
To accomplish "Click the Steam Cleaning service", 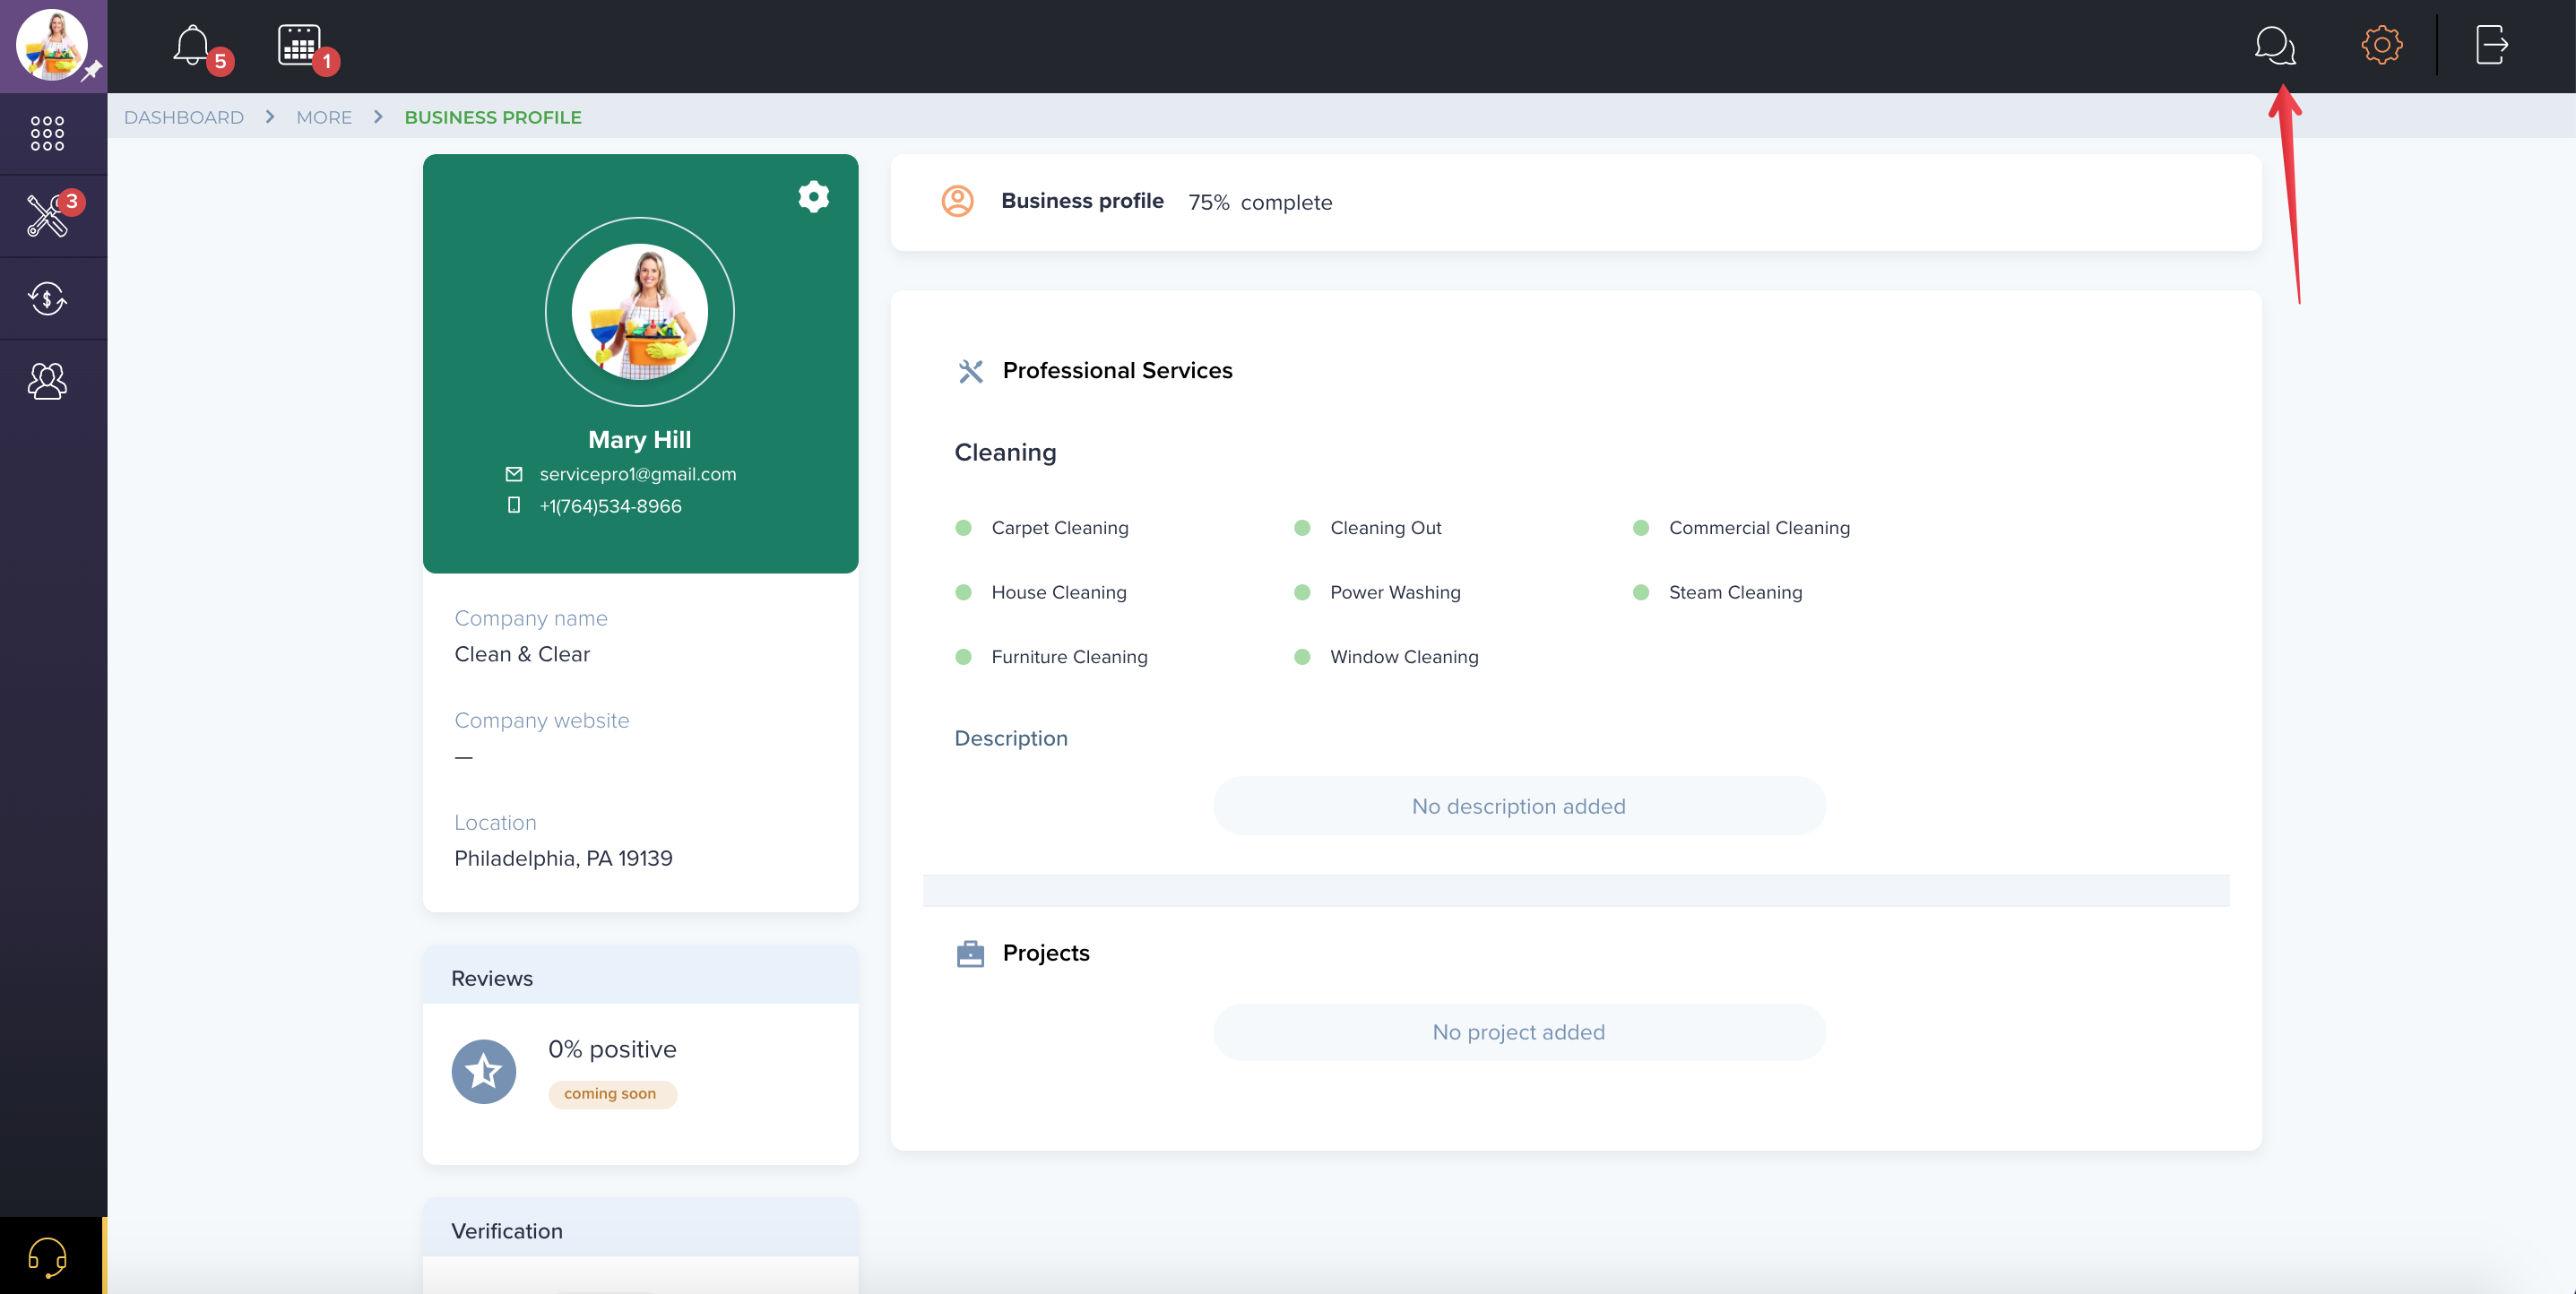I will click(1735, 592).
